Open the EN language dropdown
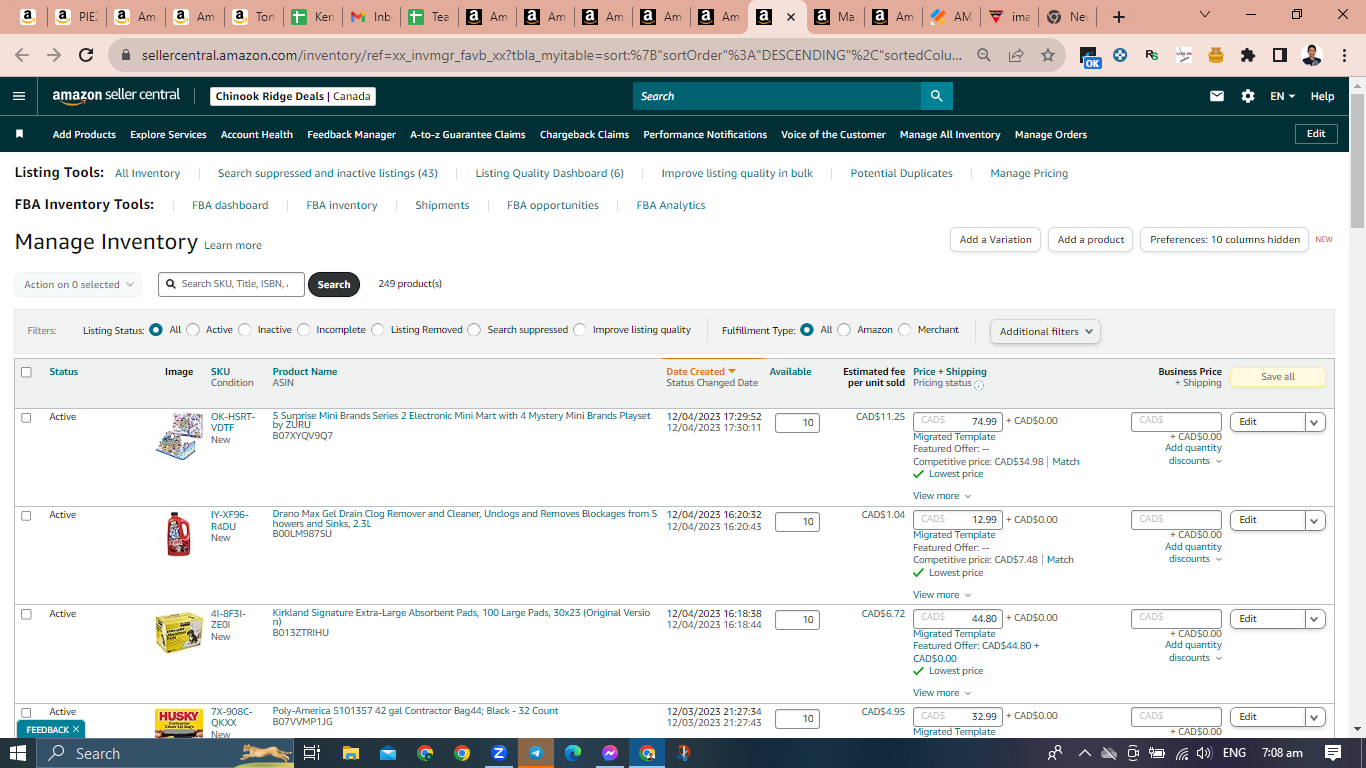The image size is (1366, 768). coord(1282,96)
